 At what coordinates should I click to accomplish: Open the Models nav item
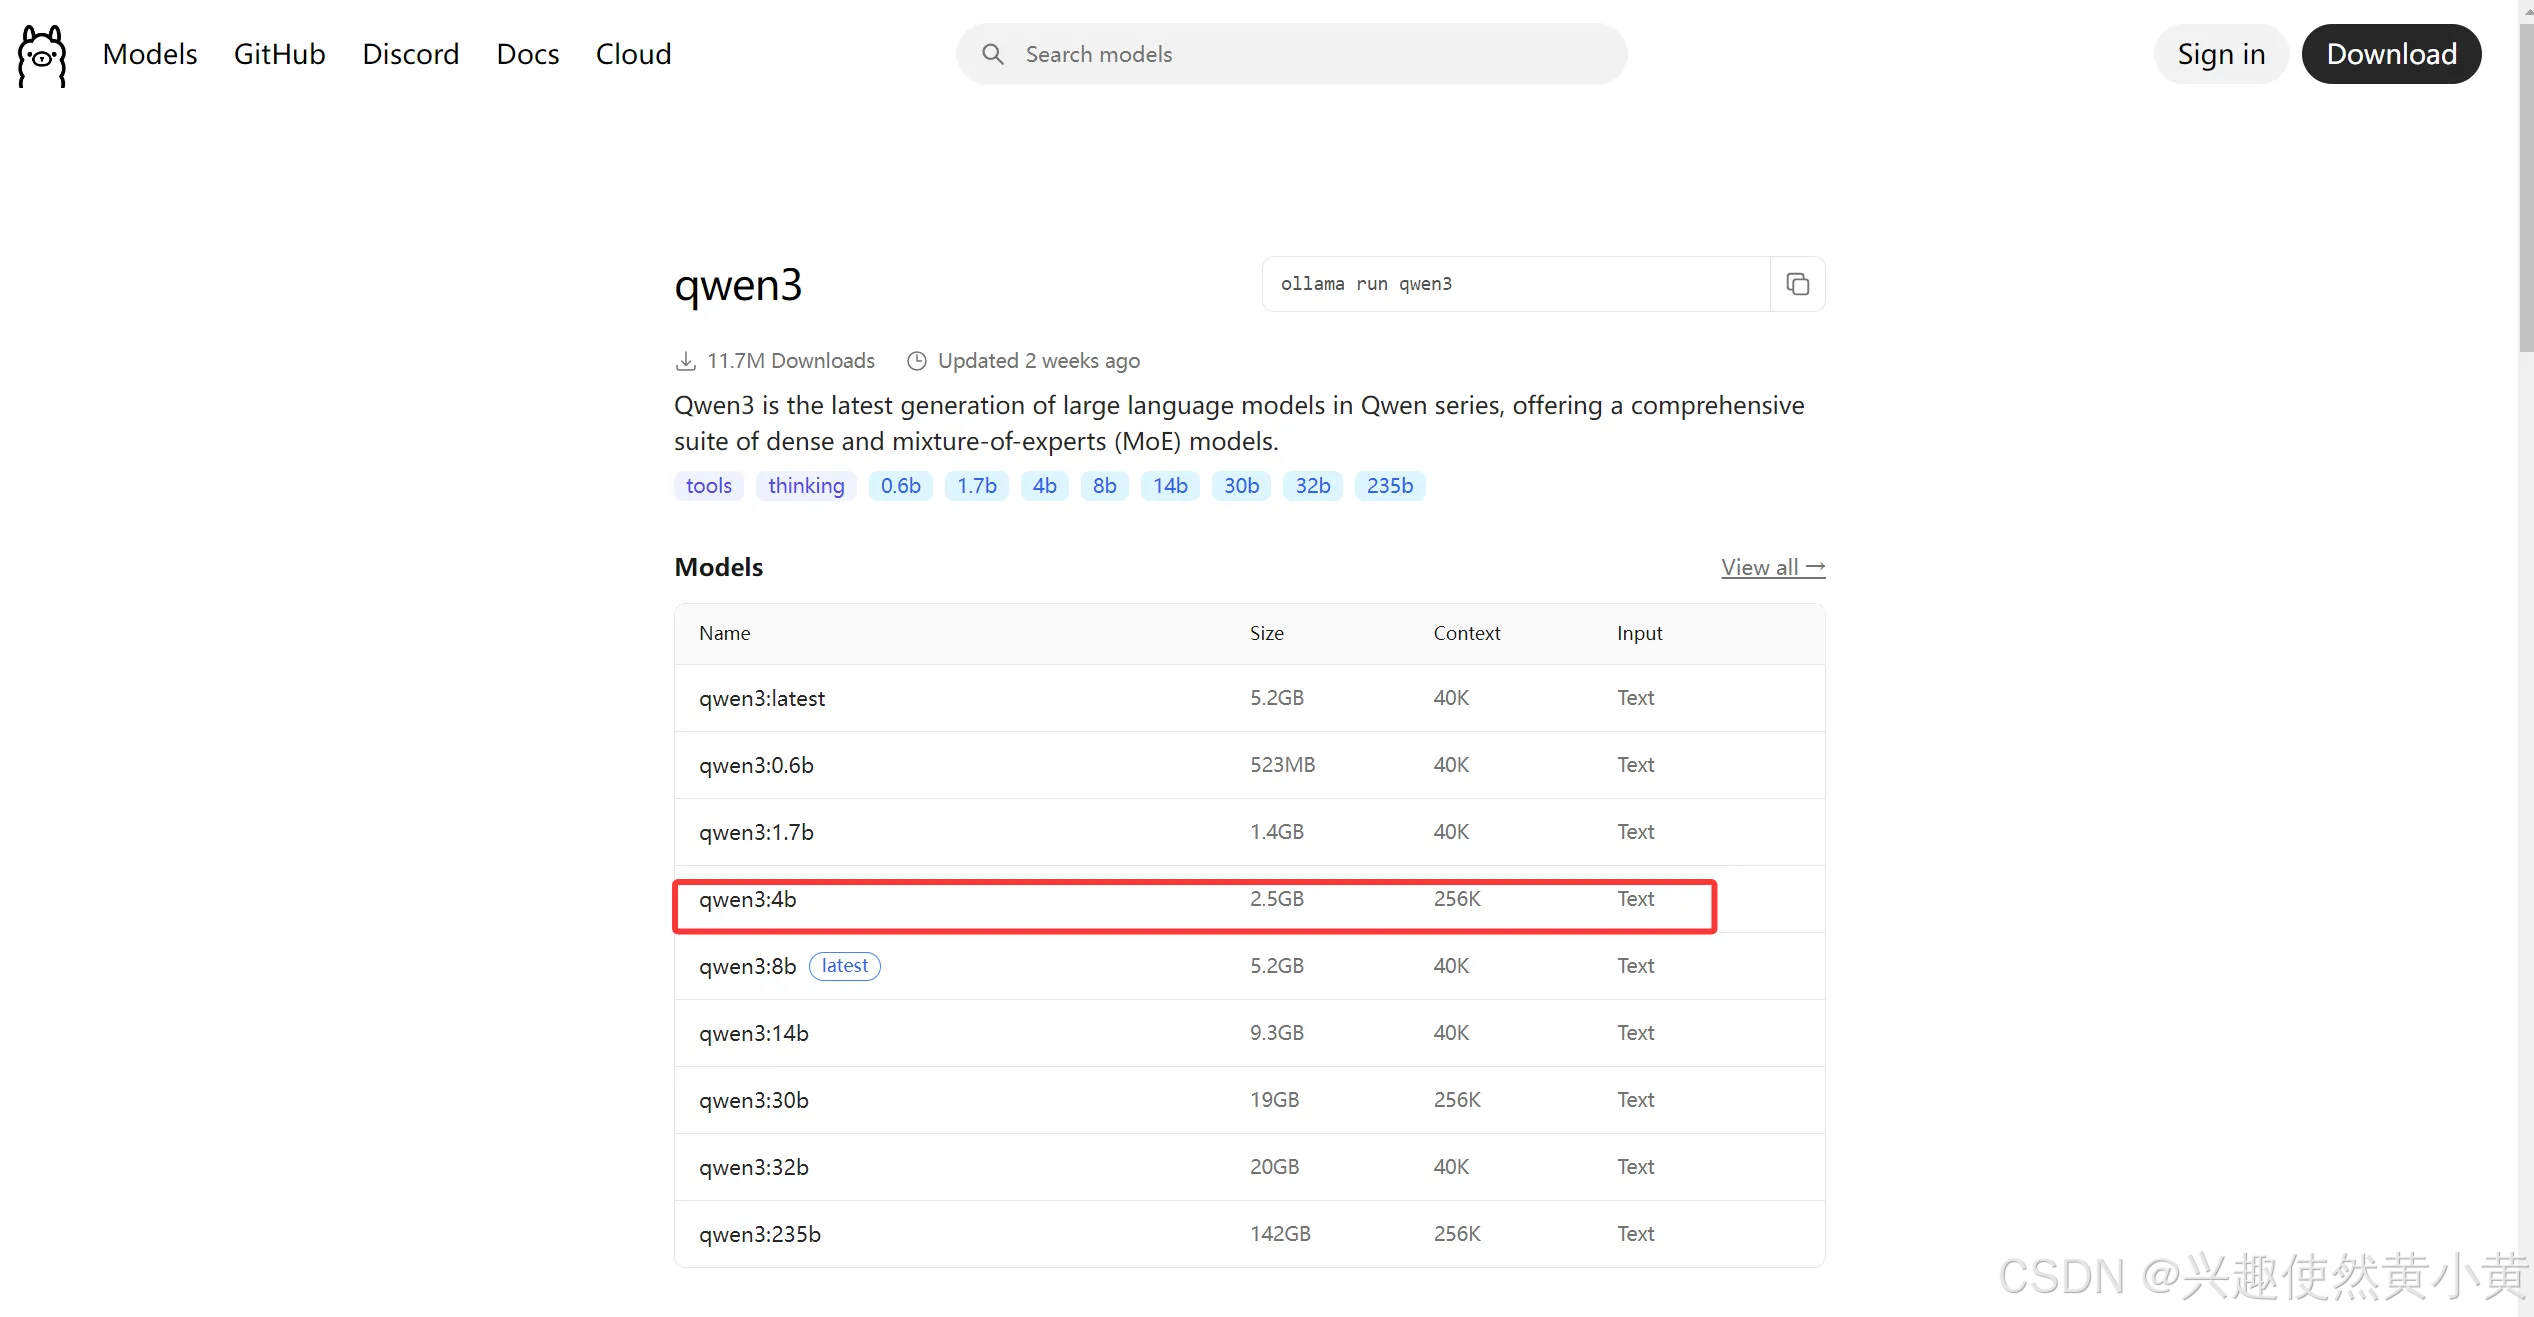(150, 54)
